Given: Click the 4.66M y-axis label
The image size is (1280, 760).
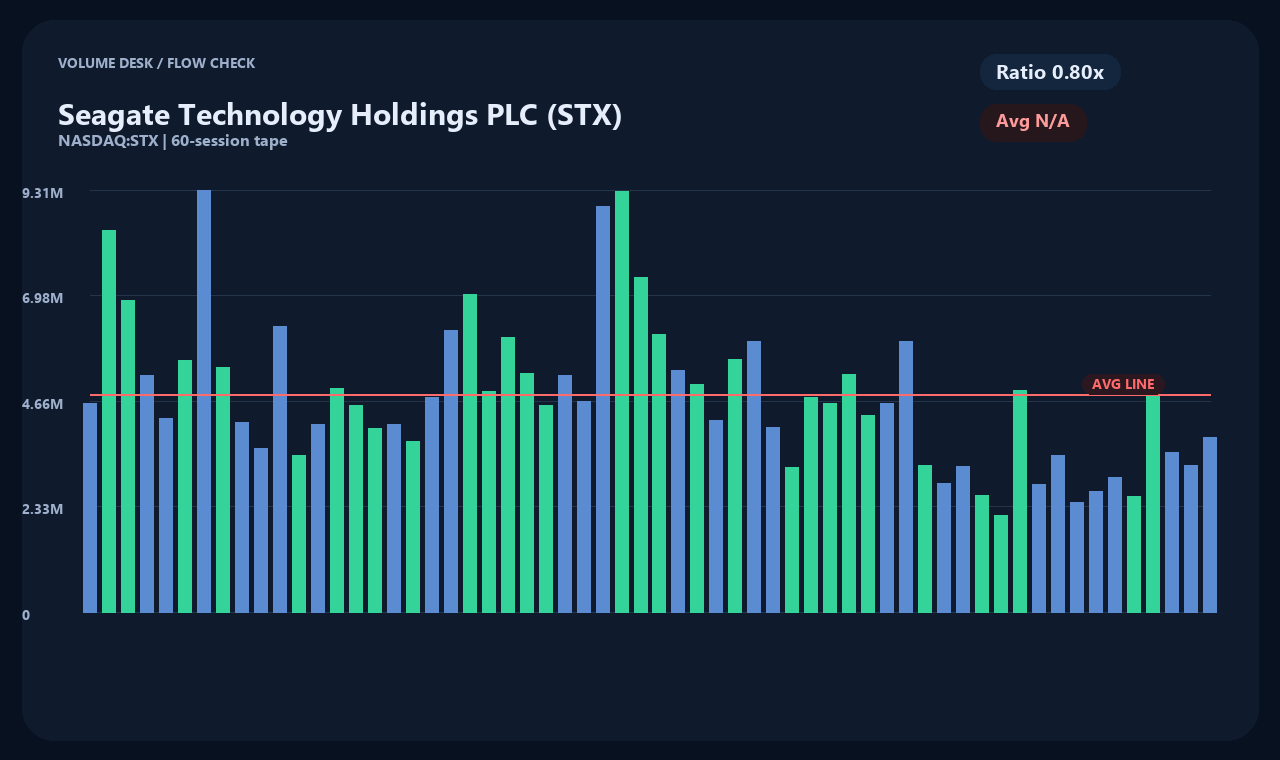Looking at the screenshot, I should pyautogui.click(x=43, y=403).
